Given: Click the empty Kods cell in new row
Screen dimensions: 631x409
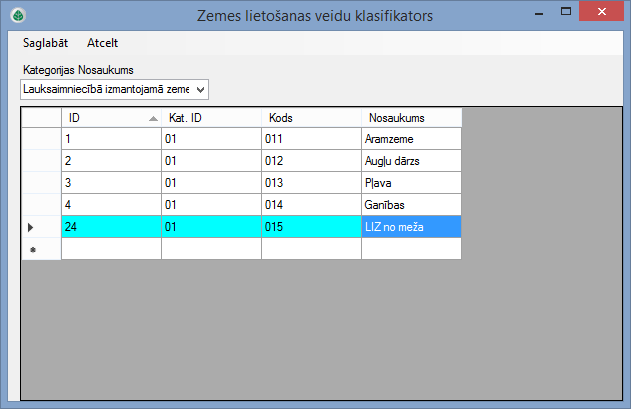Looking at the screenshot, I should pyautogui.click(x=311, y=249).
